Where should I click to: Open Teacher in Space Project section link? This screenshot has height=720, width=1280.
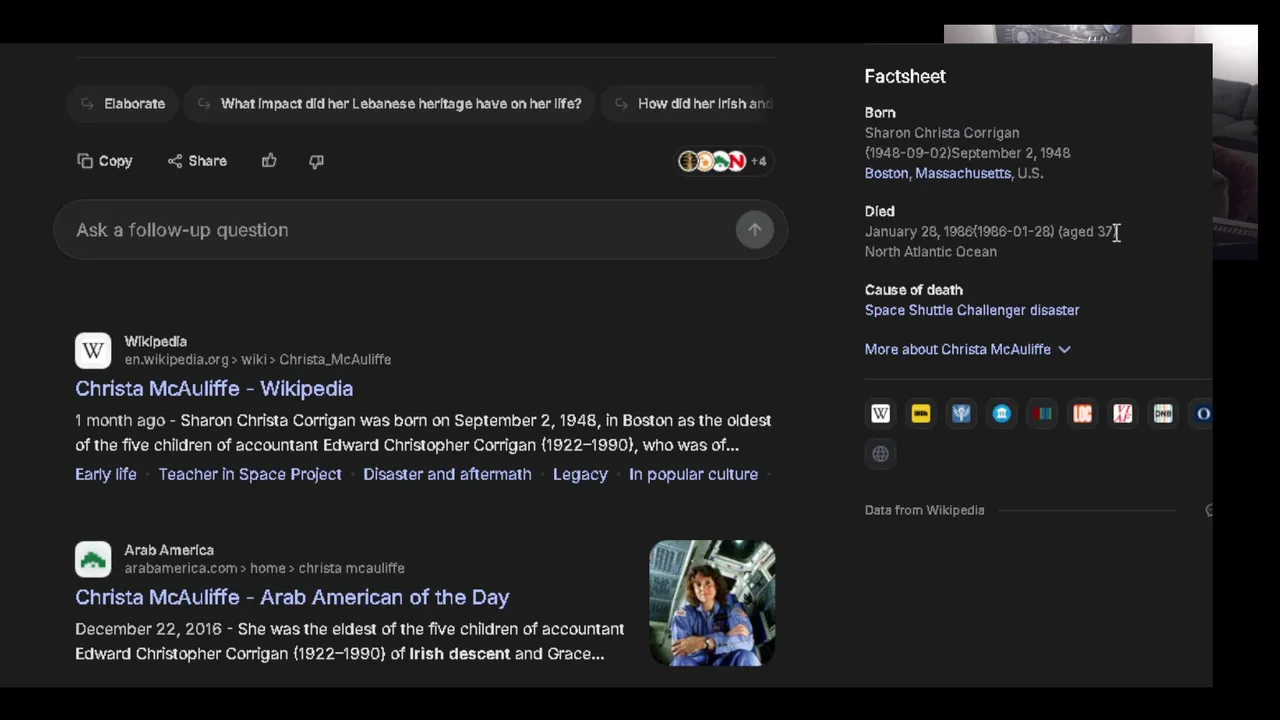pyautogui.click(x=250, y=474)
